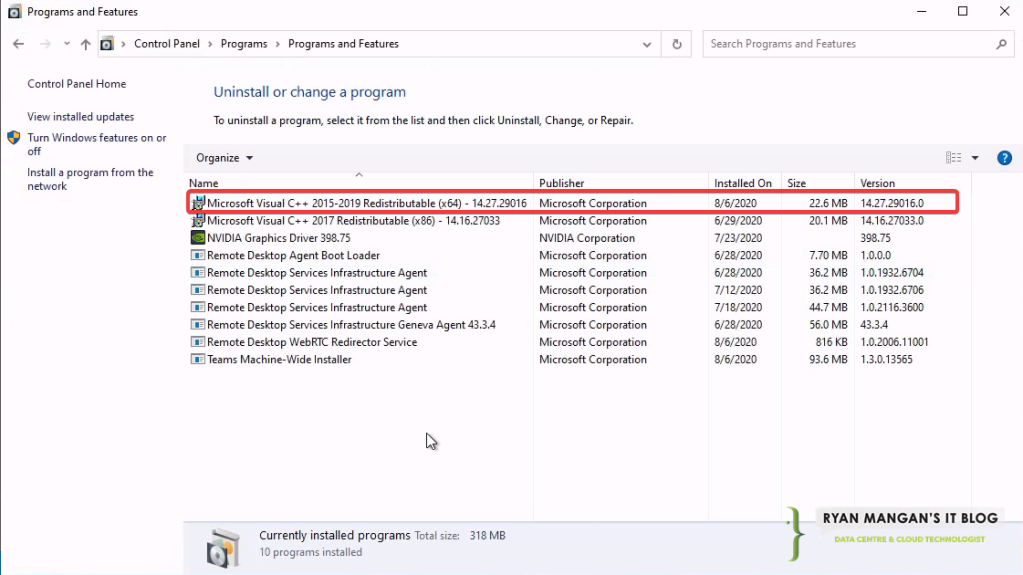Viewport: 1023px width, 575px height.
Task: Sort by the Version column header
Action: (x=912, y=183)
